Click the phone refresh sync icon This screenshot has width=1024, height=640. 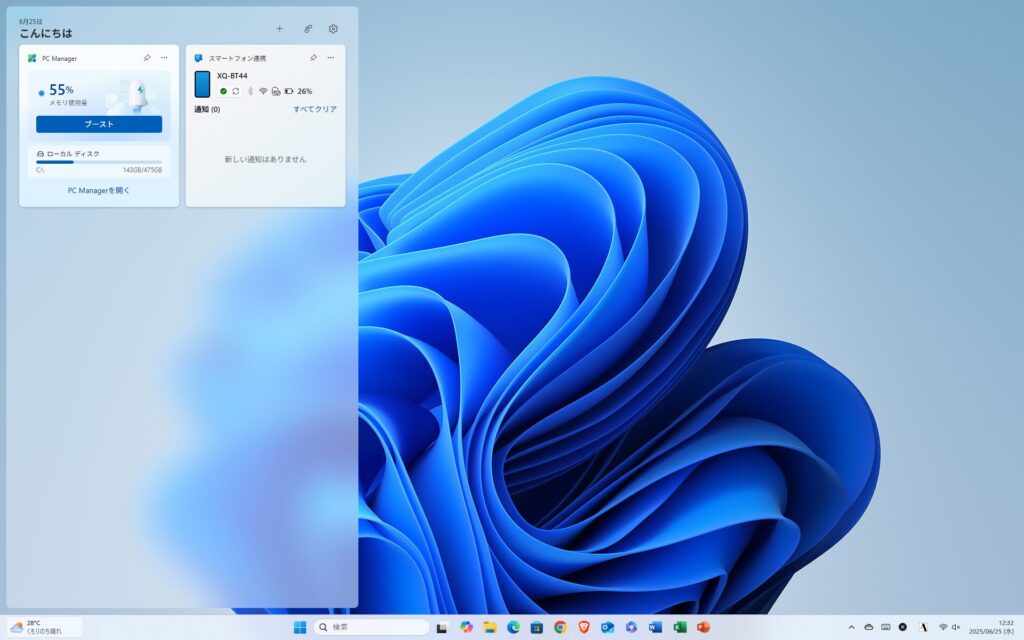236,91
